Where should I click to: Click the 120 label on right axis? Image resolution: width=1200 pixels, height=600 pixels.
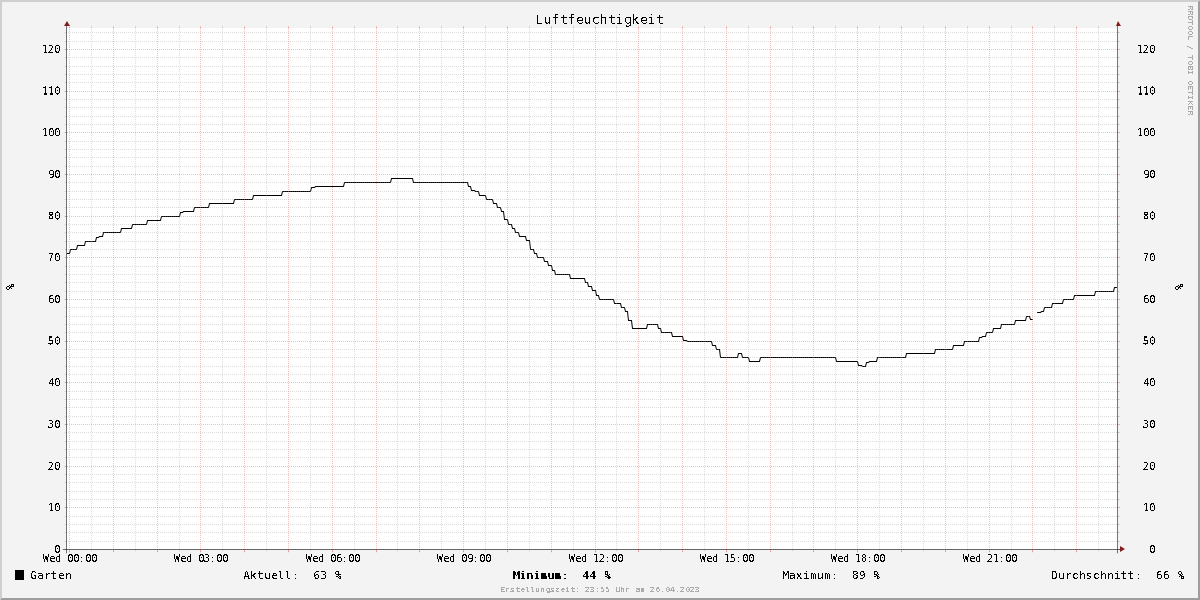point(1147,49)
